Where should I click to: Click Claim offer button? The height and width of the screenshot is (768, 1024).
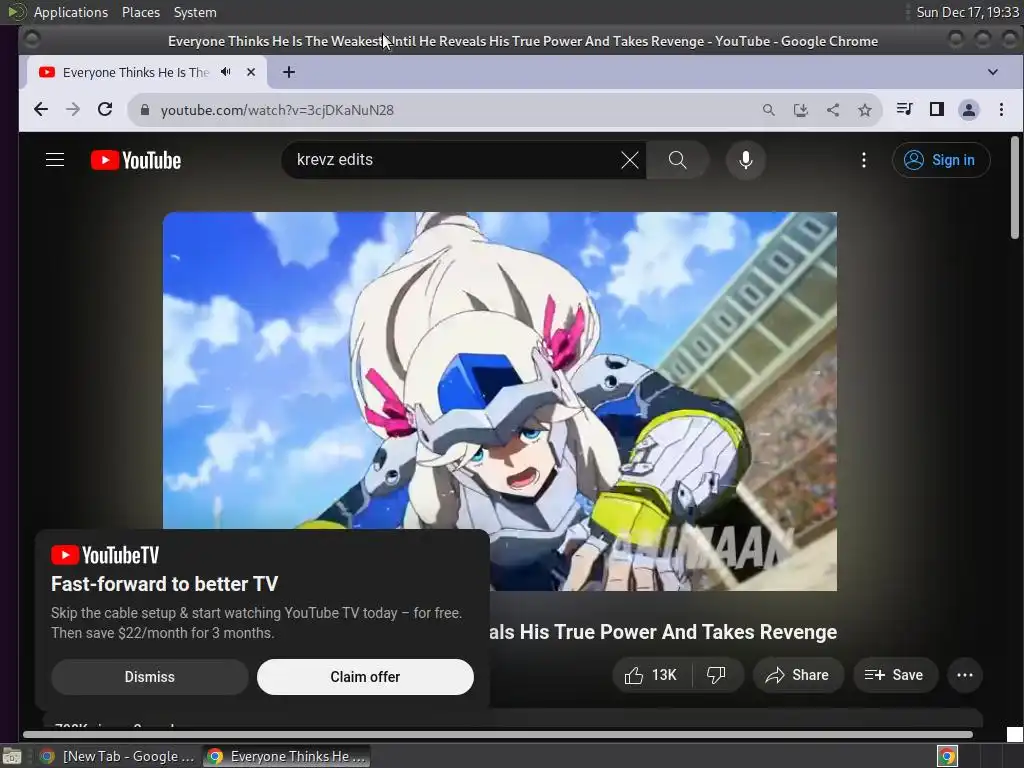click(x=365, y=677)
